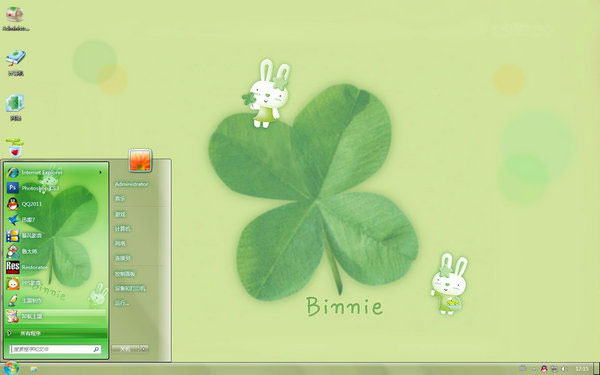Open the PPS video player entry
The width and height of the screenshot is (600, 375).
coord(55,283)
